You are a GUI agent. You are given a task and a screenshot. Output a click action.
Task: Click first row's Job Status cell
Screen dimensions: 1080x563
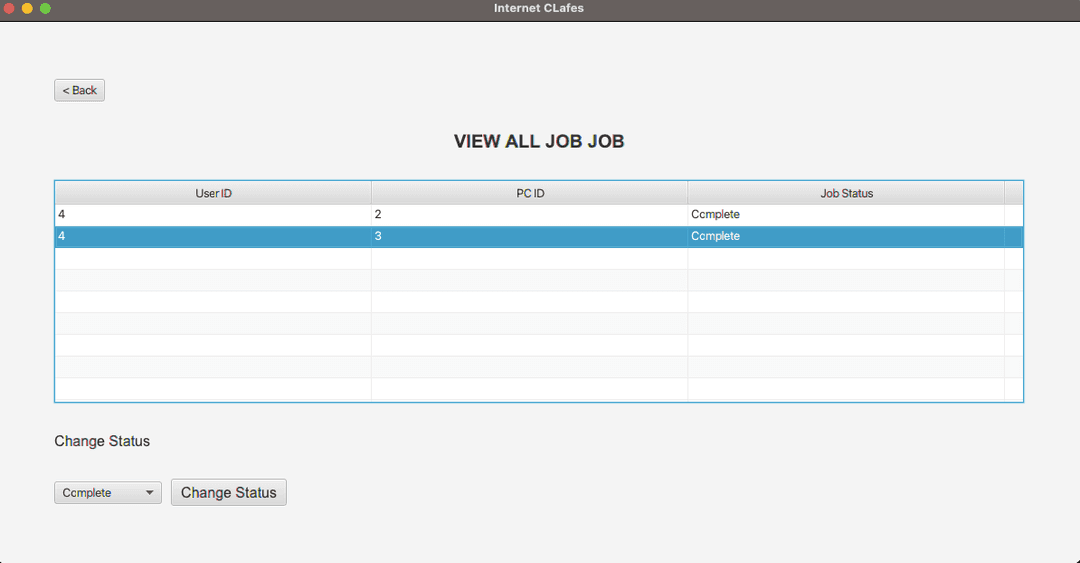point(846,214)
